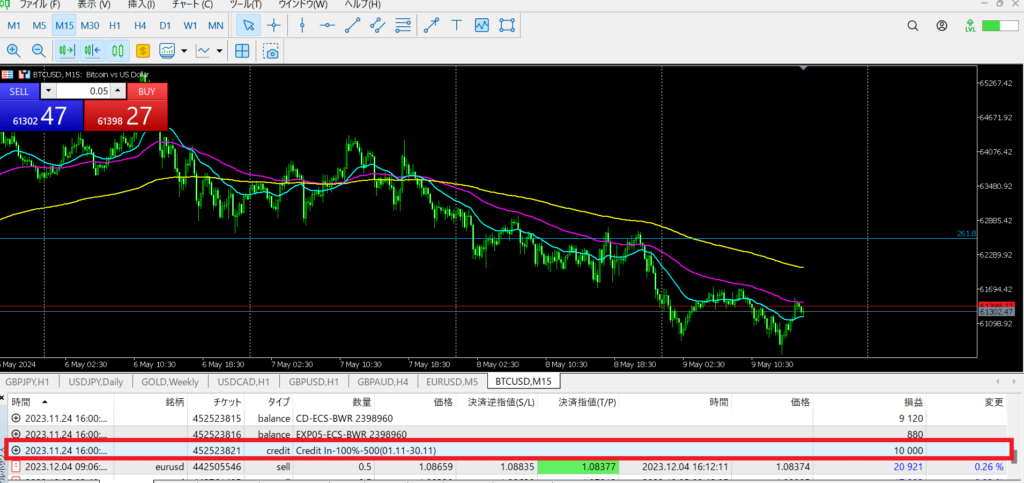Toggle the chart auto-scroll button
The image size is (1024, 483).
[68, 50]
